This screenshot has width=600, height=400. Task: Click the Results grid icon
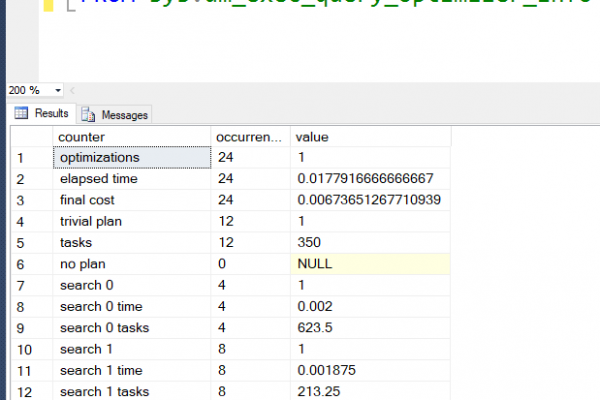pos(21,113)
